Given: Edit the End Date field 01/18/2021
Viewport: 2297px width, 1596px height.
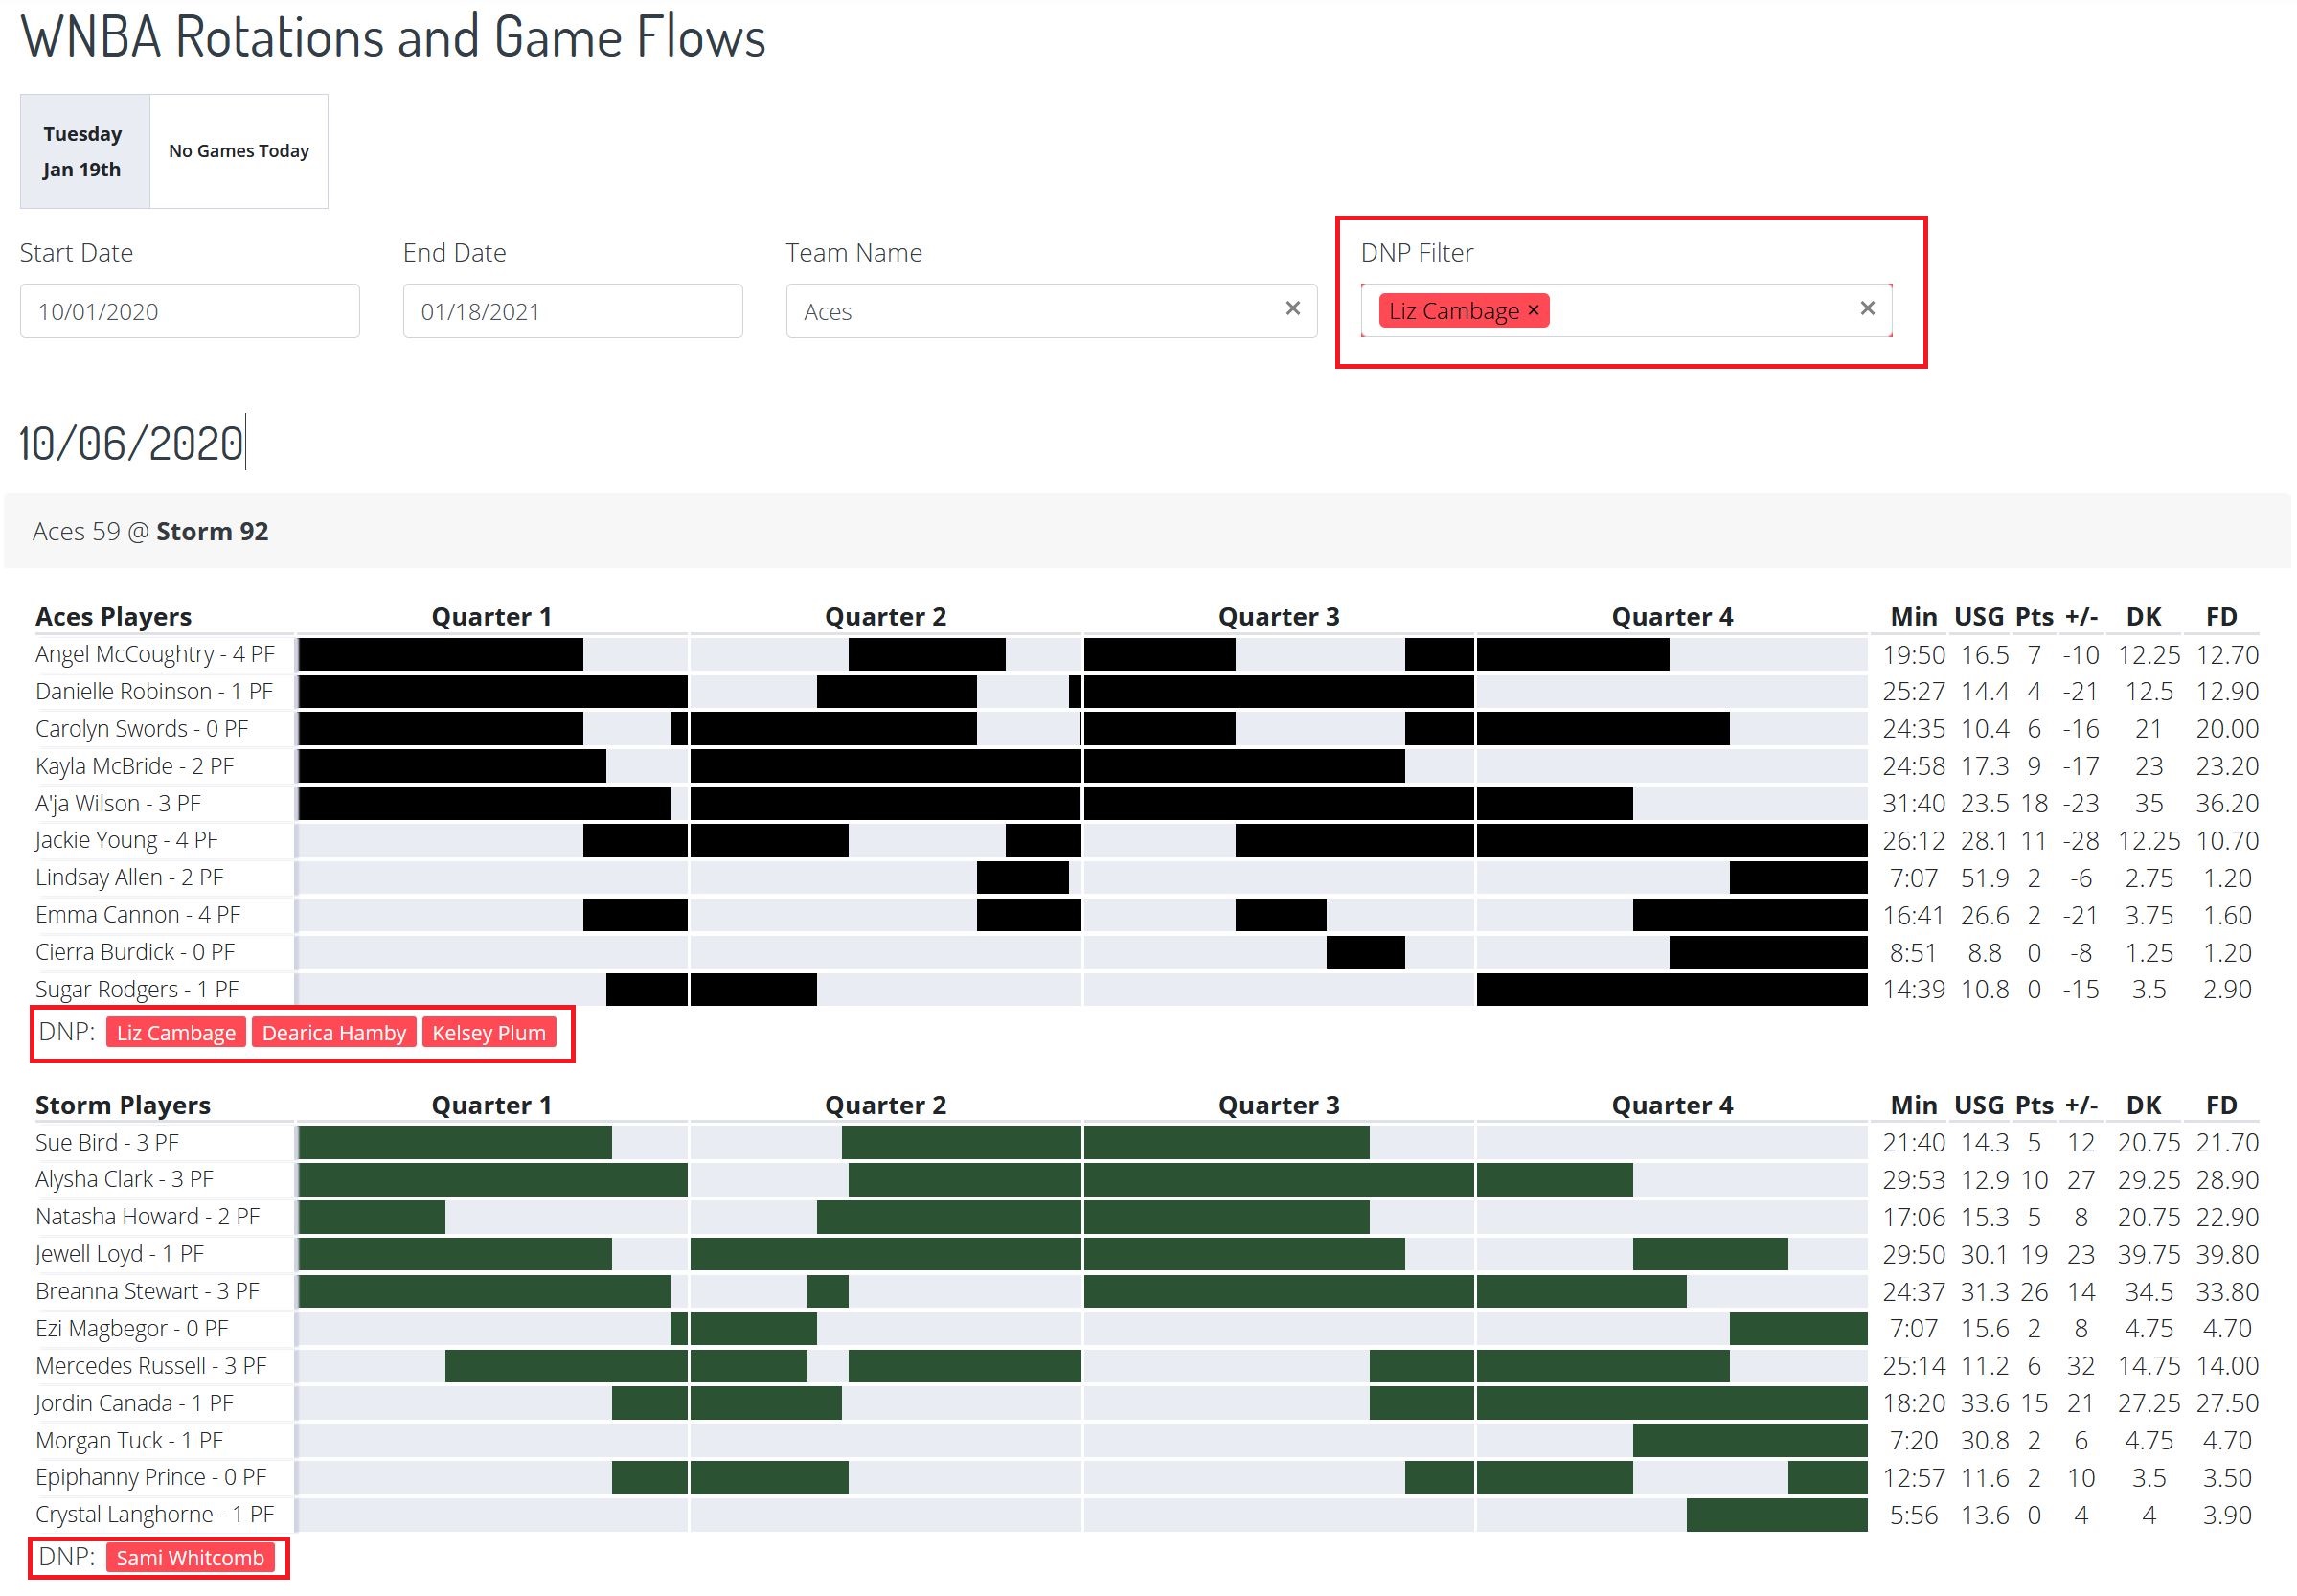Looking at the screenshot, I should click(x=572, y=311).
